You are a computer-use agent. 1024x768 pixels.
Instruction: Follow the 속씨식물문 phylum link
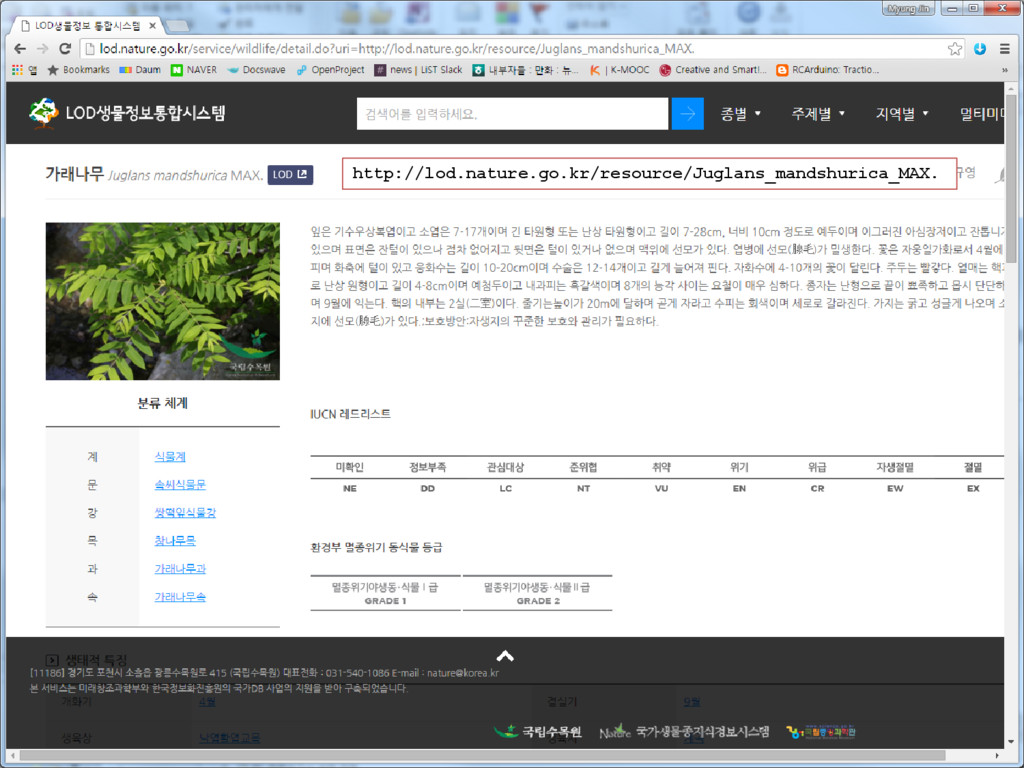coord(180,485)
